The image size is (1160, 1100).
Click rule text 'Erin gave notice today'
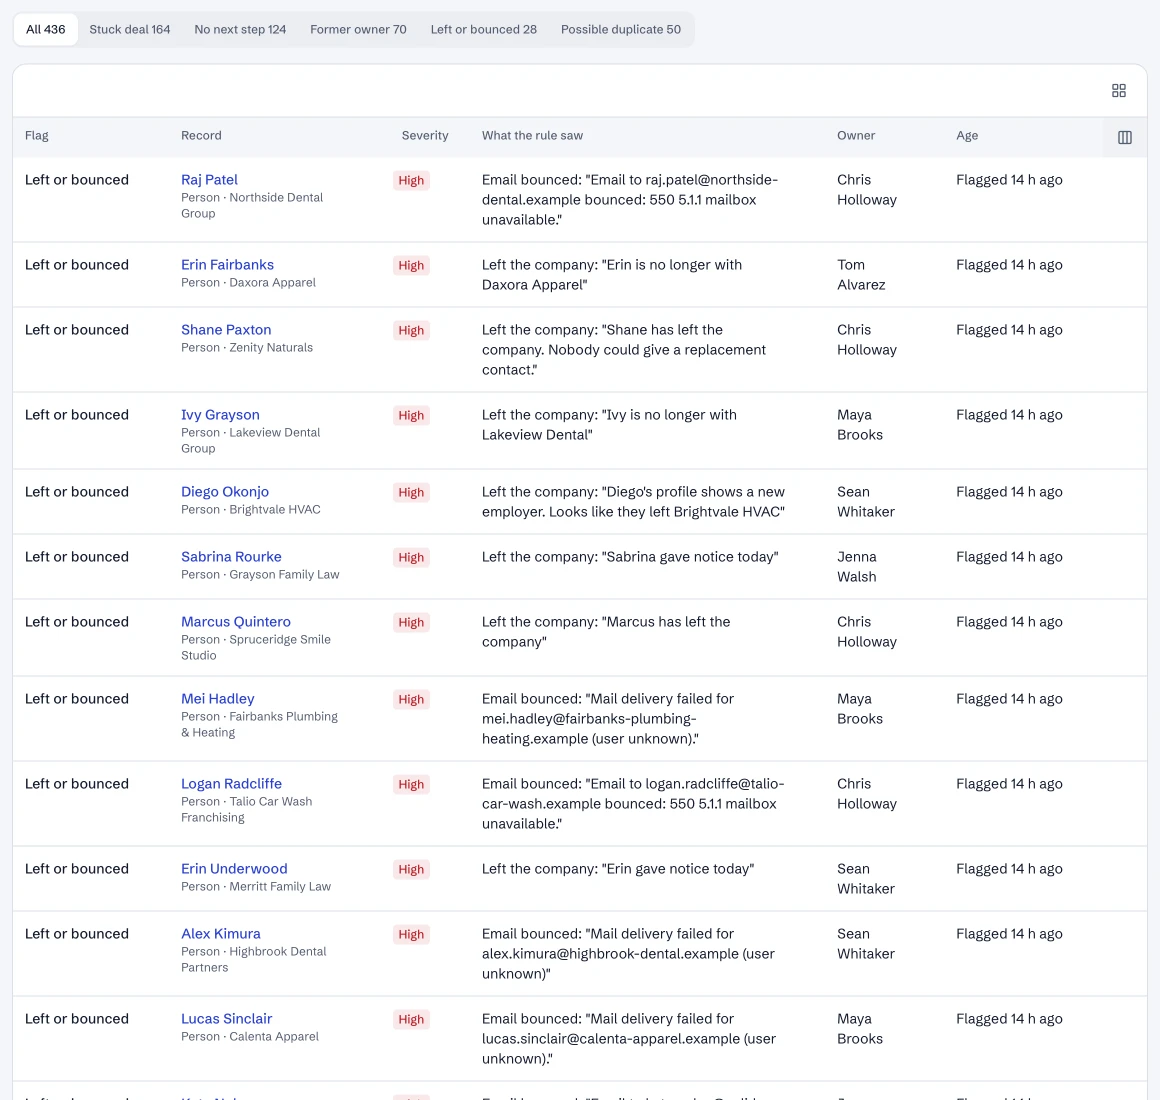(618, 869)
